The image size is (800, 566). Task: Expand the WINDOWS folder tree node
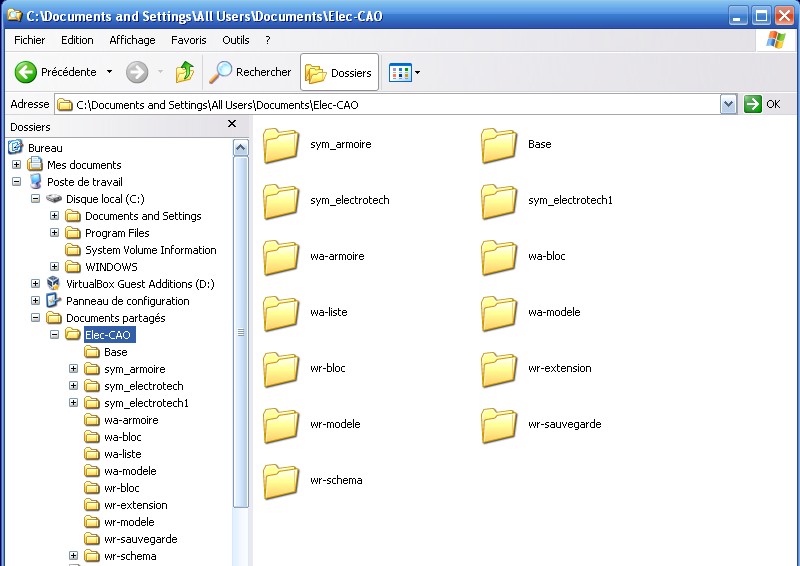click(x=54, y=267)
